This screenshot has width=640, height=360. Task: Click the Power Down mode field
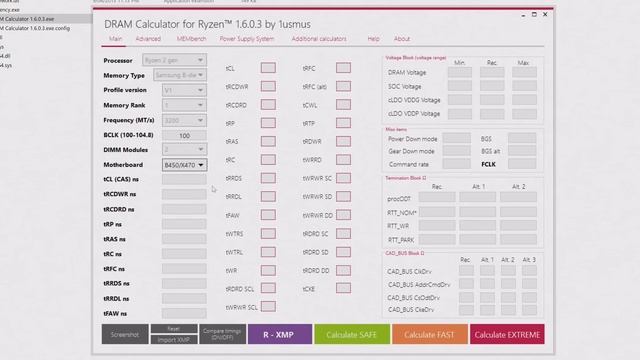click(x=457, y=138)
